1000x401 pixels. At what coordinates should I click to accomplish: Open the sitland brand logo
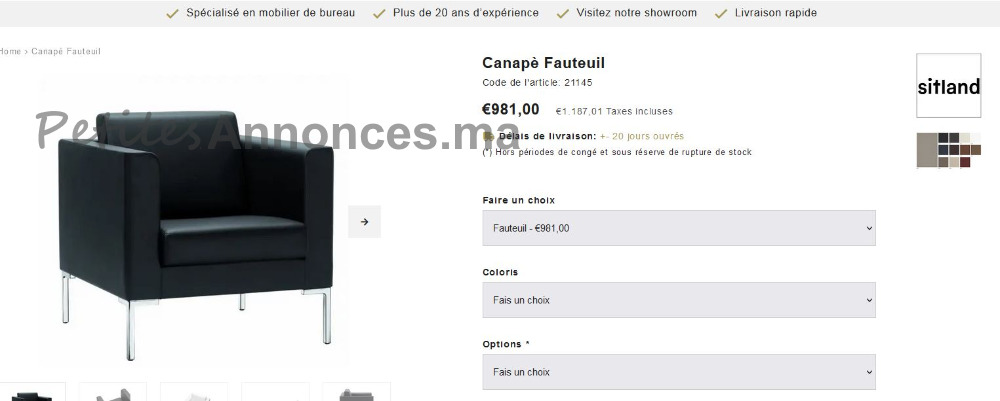click(948, 85)
